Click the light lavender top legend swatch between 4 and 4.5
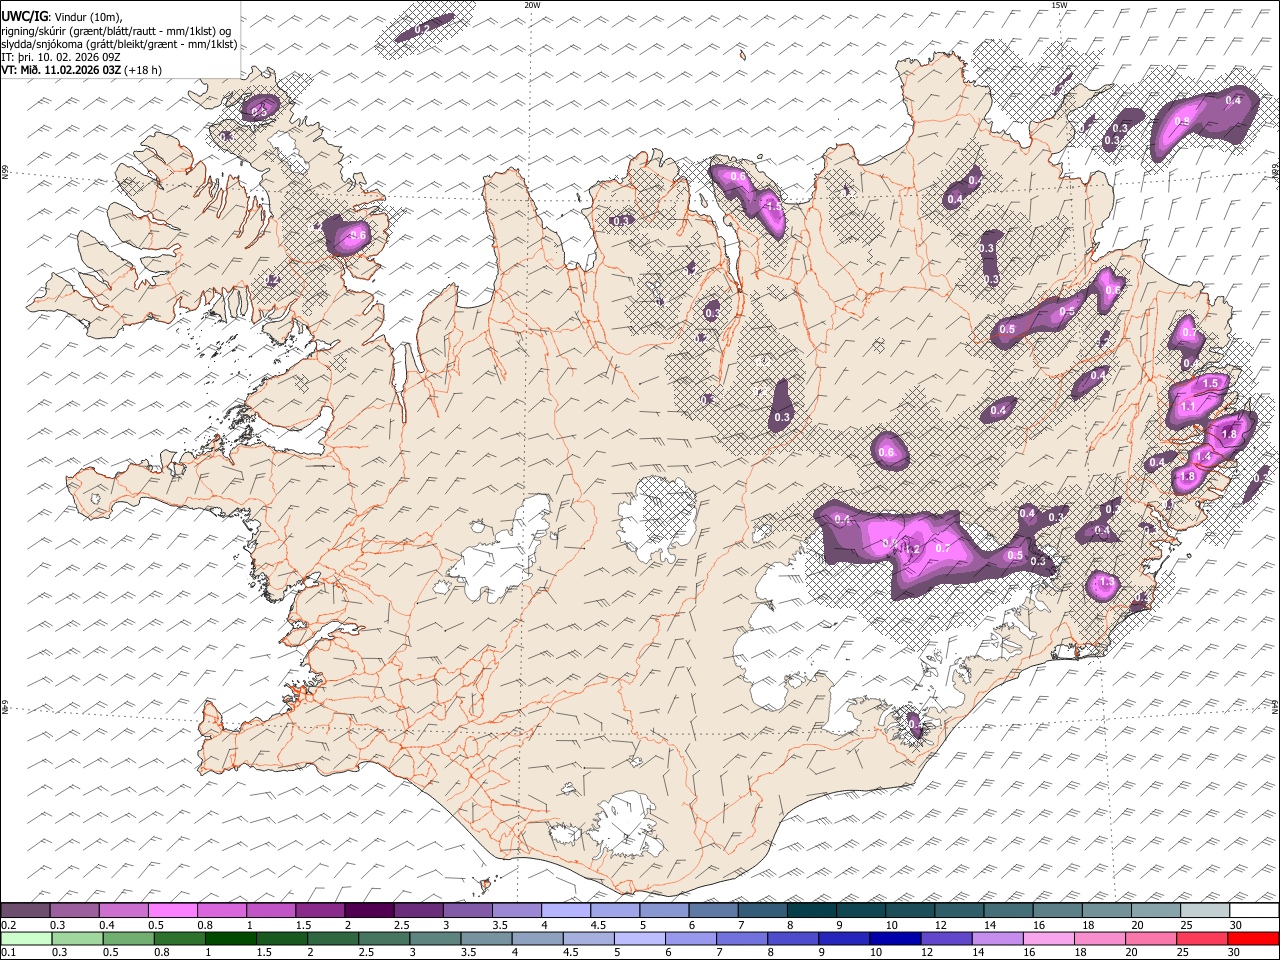The height and width of the screenshot is (960, 1280). (564, 911)
